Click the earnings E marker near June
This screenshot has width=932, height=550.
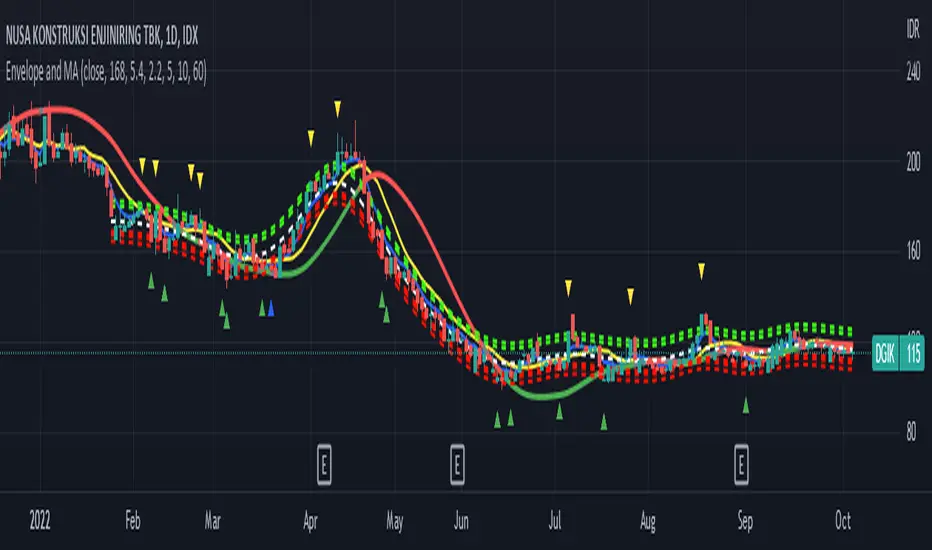[457, 464]
